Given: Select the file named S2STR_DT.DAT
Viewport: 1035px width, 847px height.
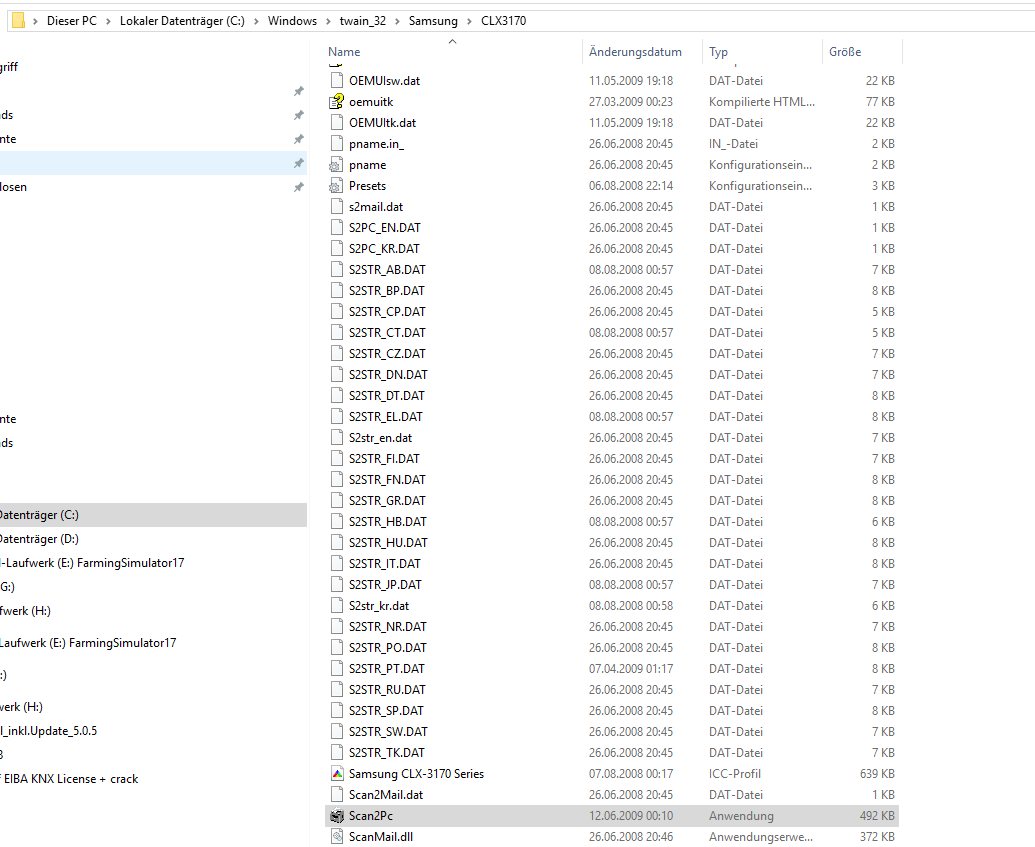Looking at the screenshot, I should [387, 395].
